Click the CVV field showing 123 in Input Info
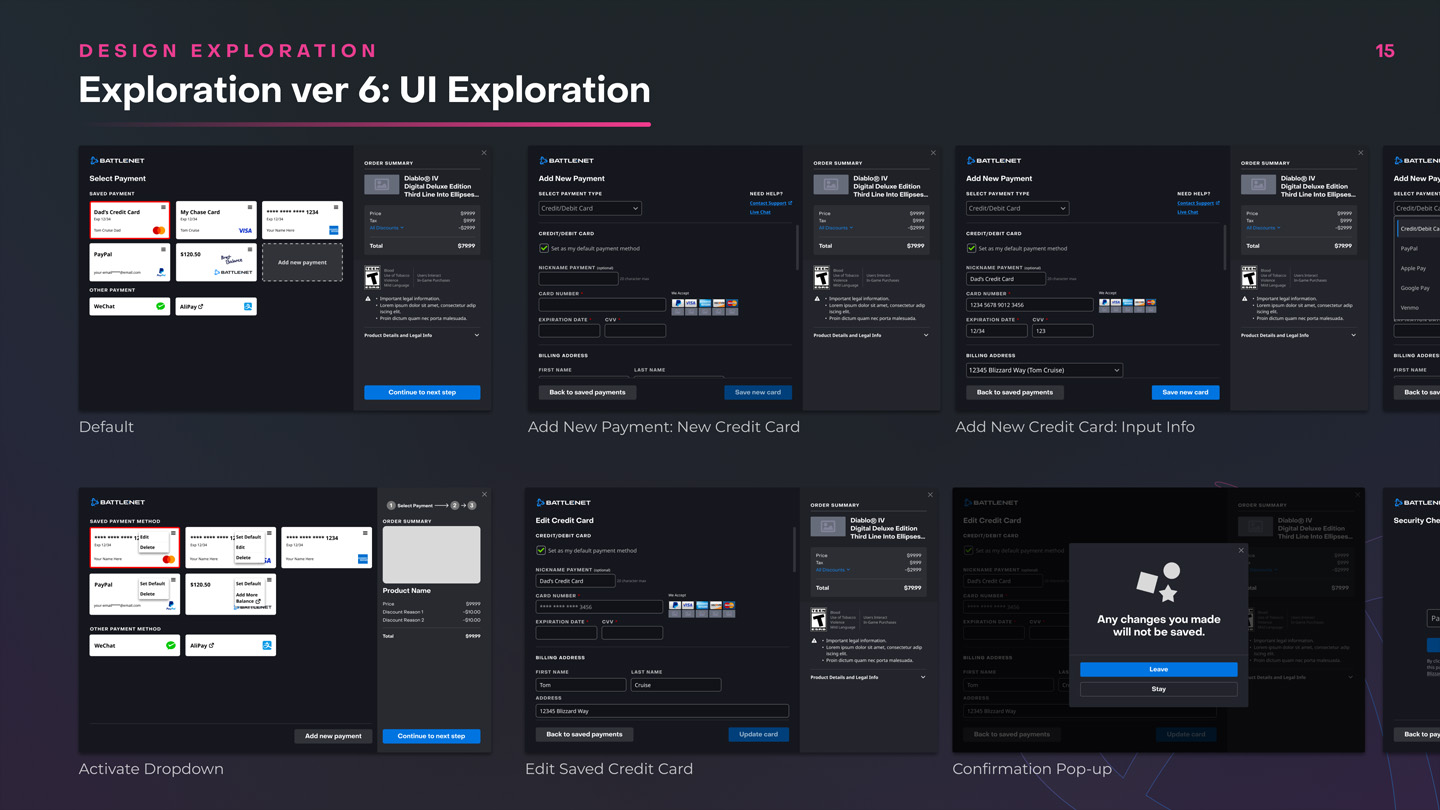1440x810 pixels. click(x=1062, y=330)
